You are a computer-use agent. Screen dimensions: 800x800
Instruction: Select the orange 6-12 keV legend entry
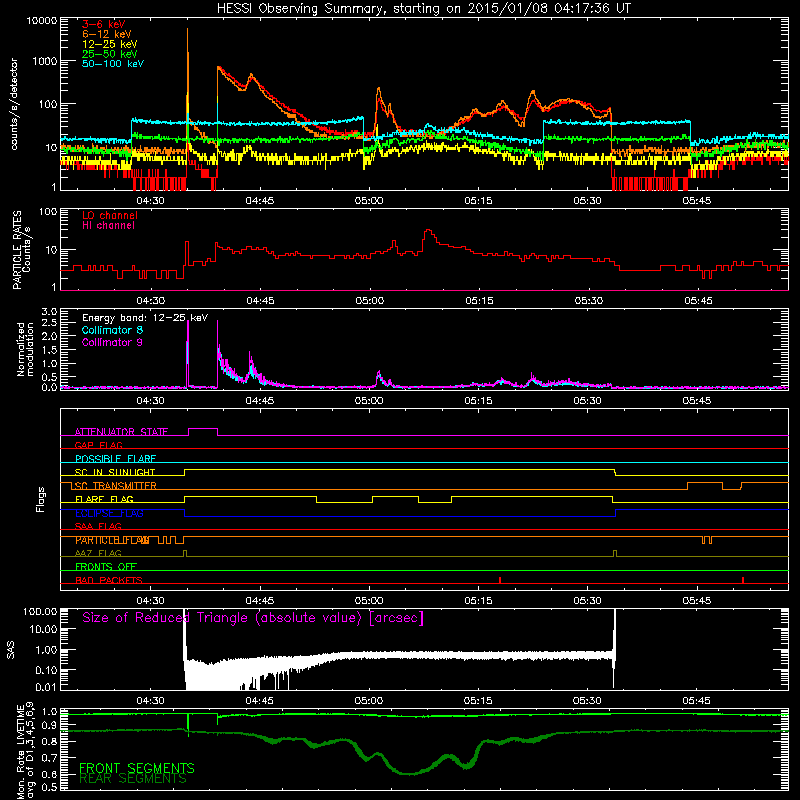pos(107,34)
